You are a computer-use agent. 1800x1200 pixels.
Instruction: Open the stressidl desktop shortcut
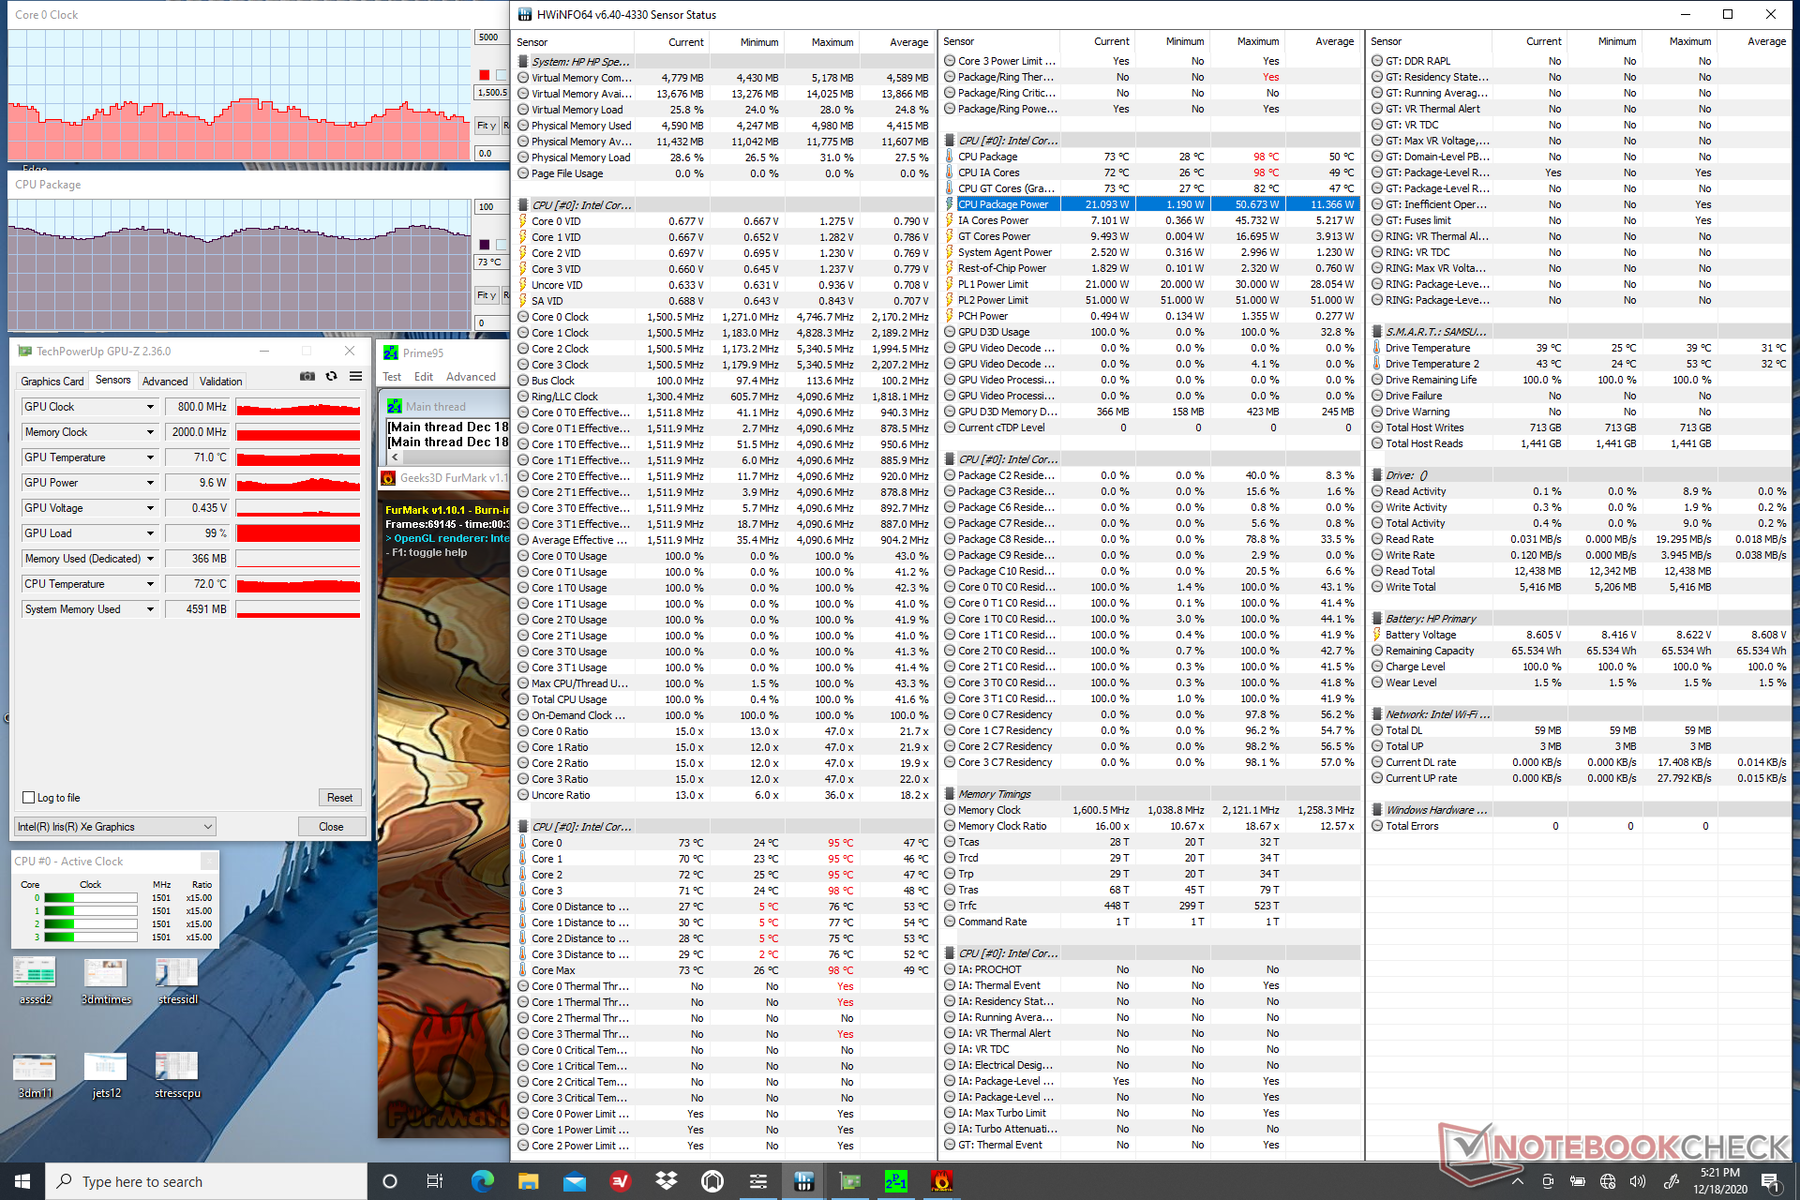[177, 980]
